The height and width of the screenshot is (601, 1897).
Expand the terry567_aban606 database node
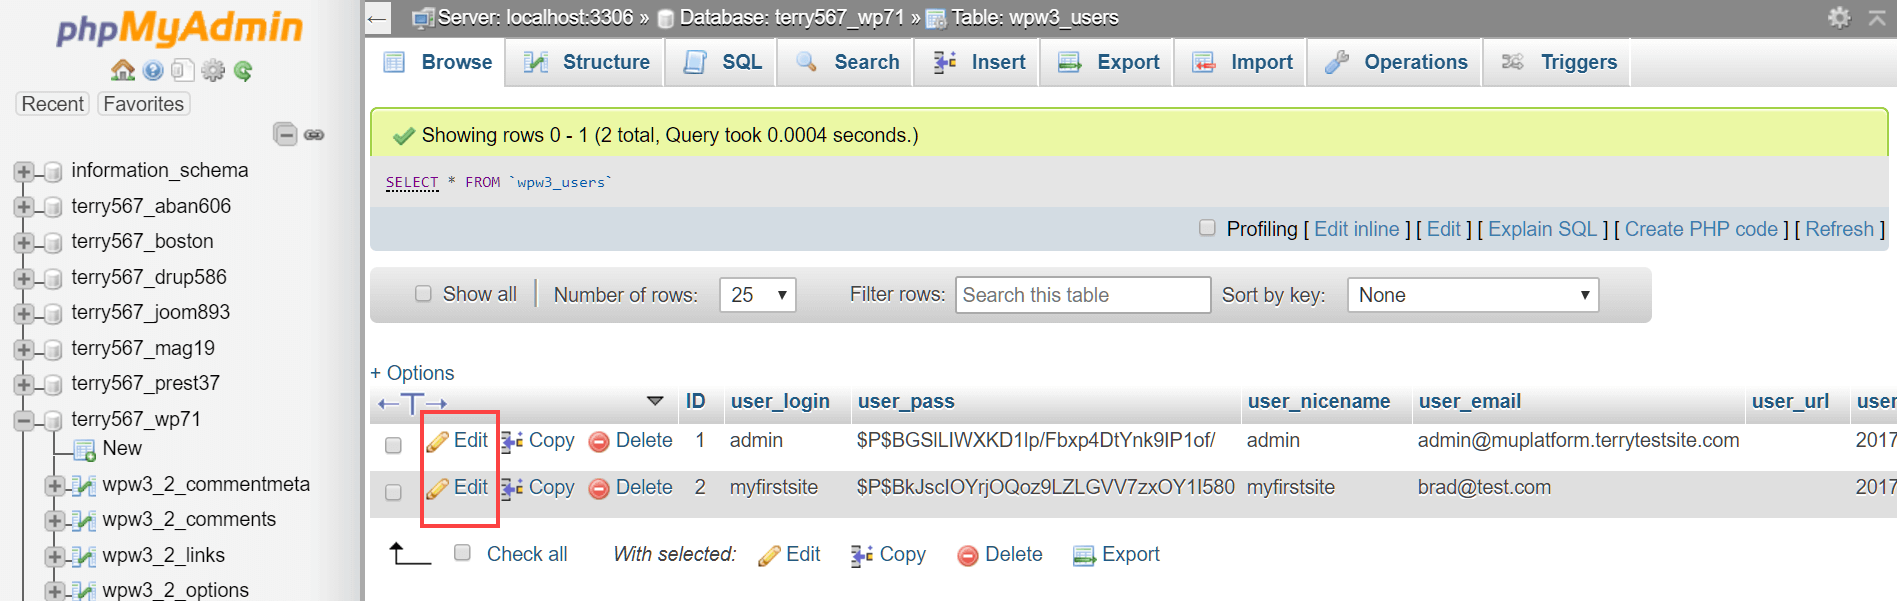click(x=24, y=207)
